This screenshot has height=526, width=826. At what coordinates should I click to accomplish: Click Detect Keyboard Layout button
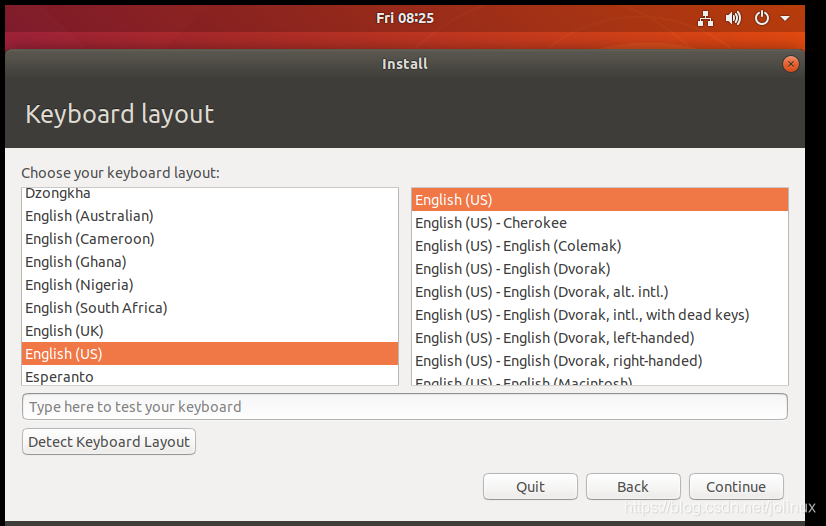tap(109, 442)
